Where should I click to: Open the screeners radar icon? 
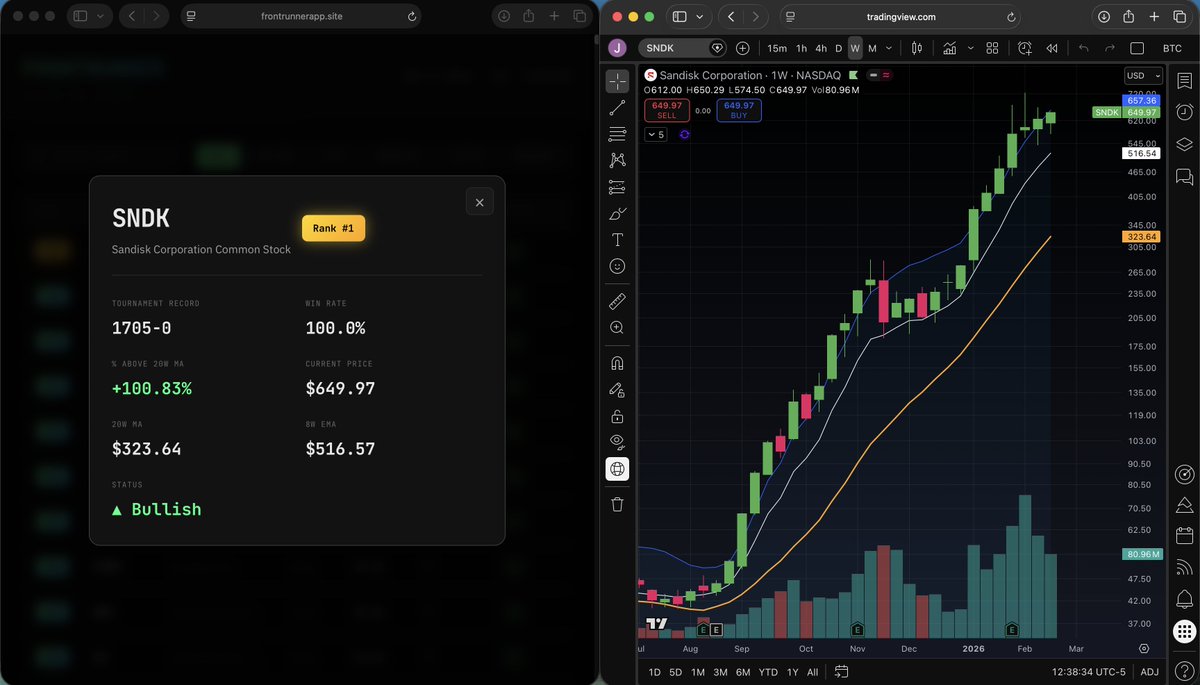point(1184,472)
